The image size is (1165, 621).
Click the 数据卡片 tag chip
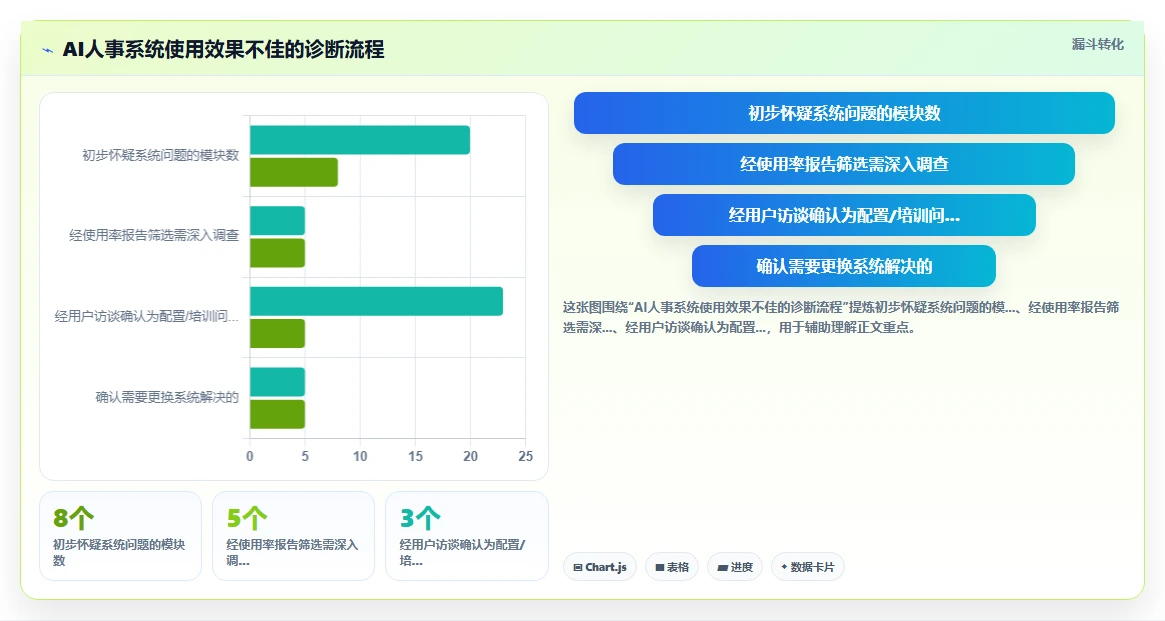coord(807,567)
